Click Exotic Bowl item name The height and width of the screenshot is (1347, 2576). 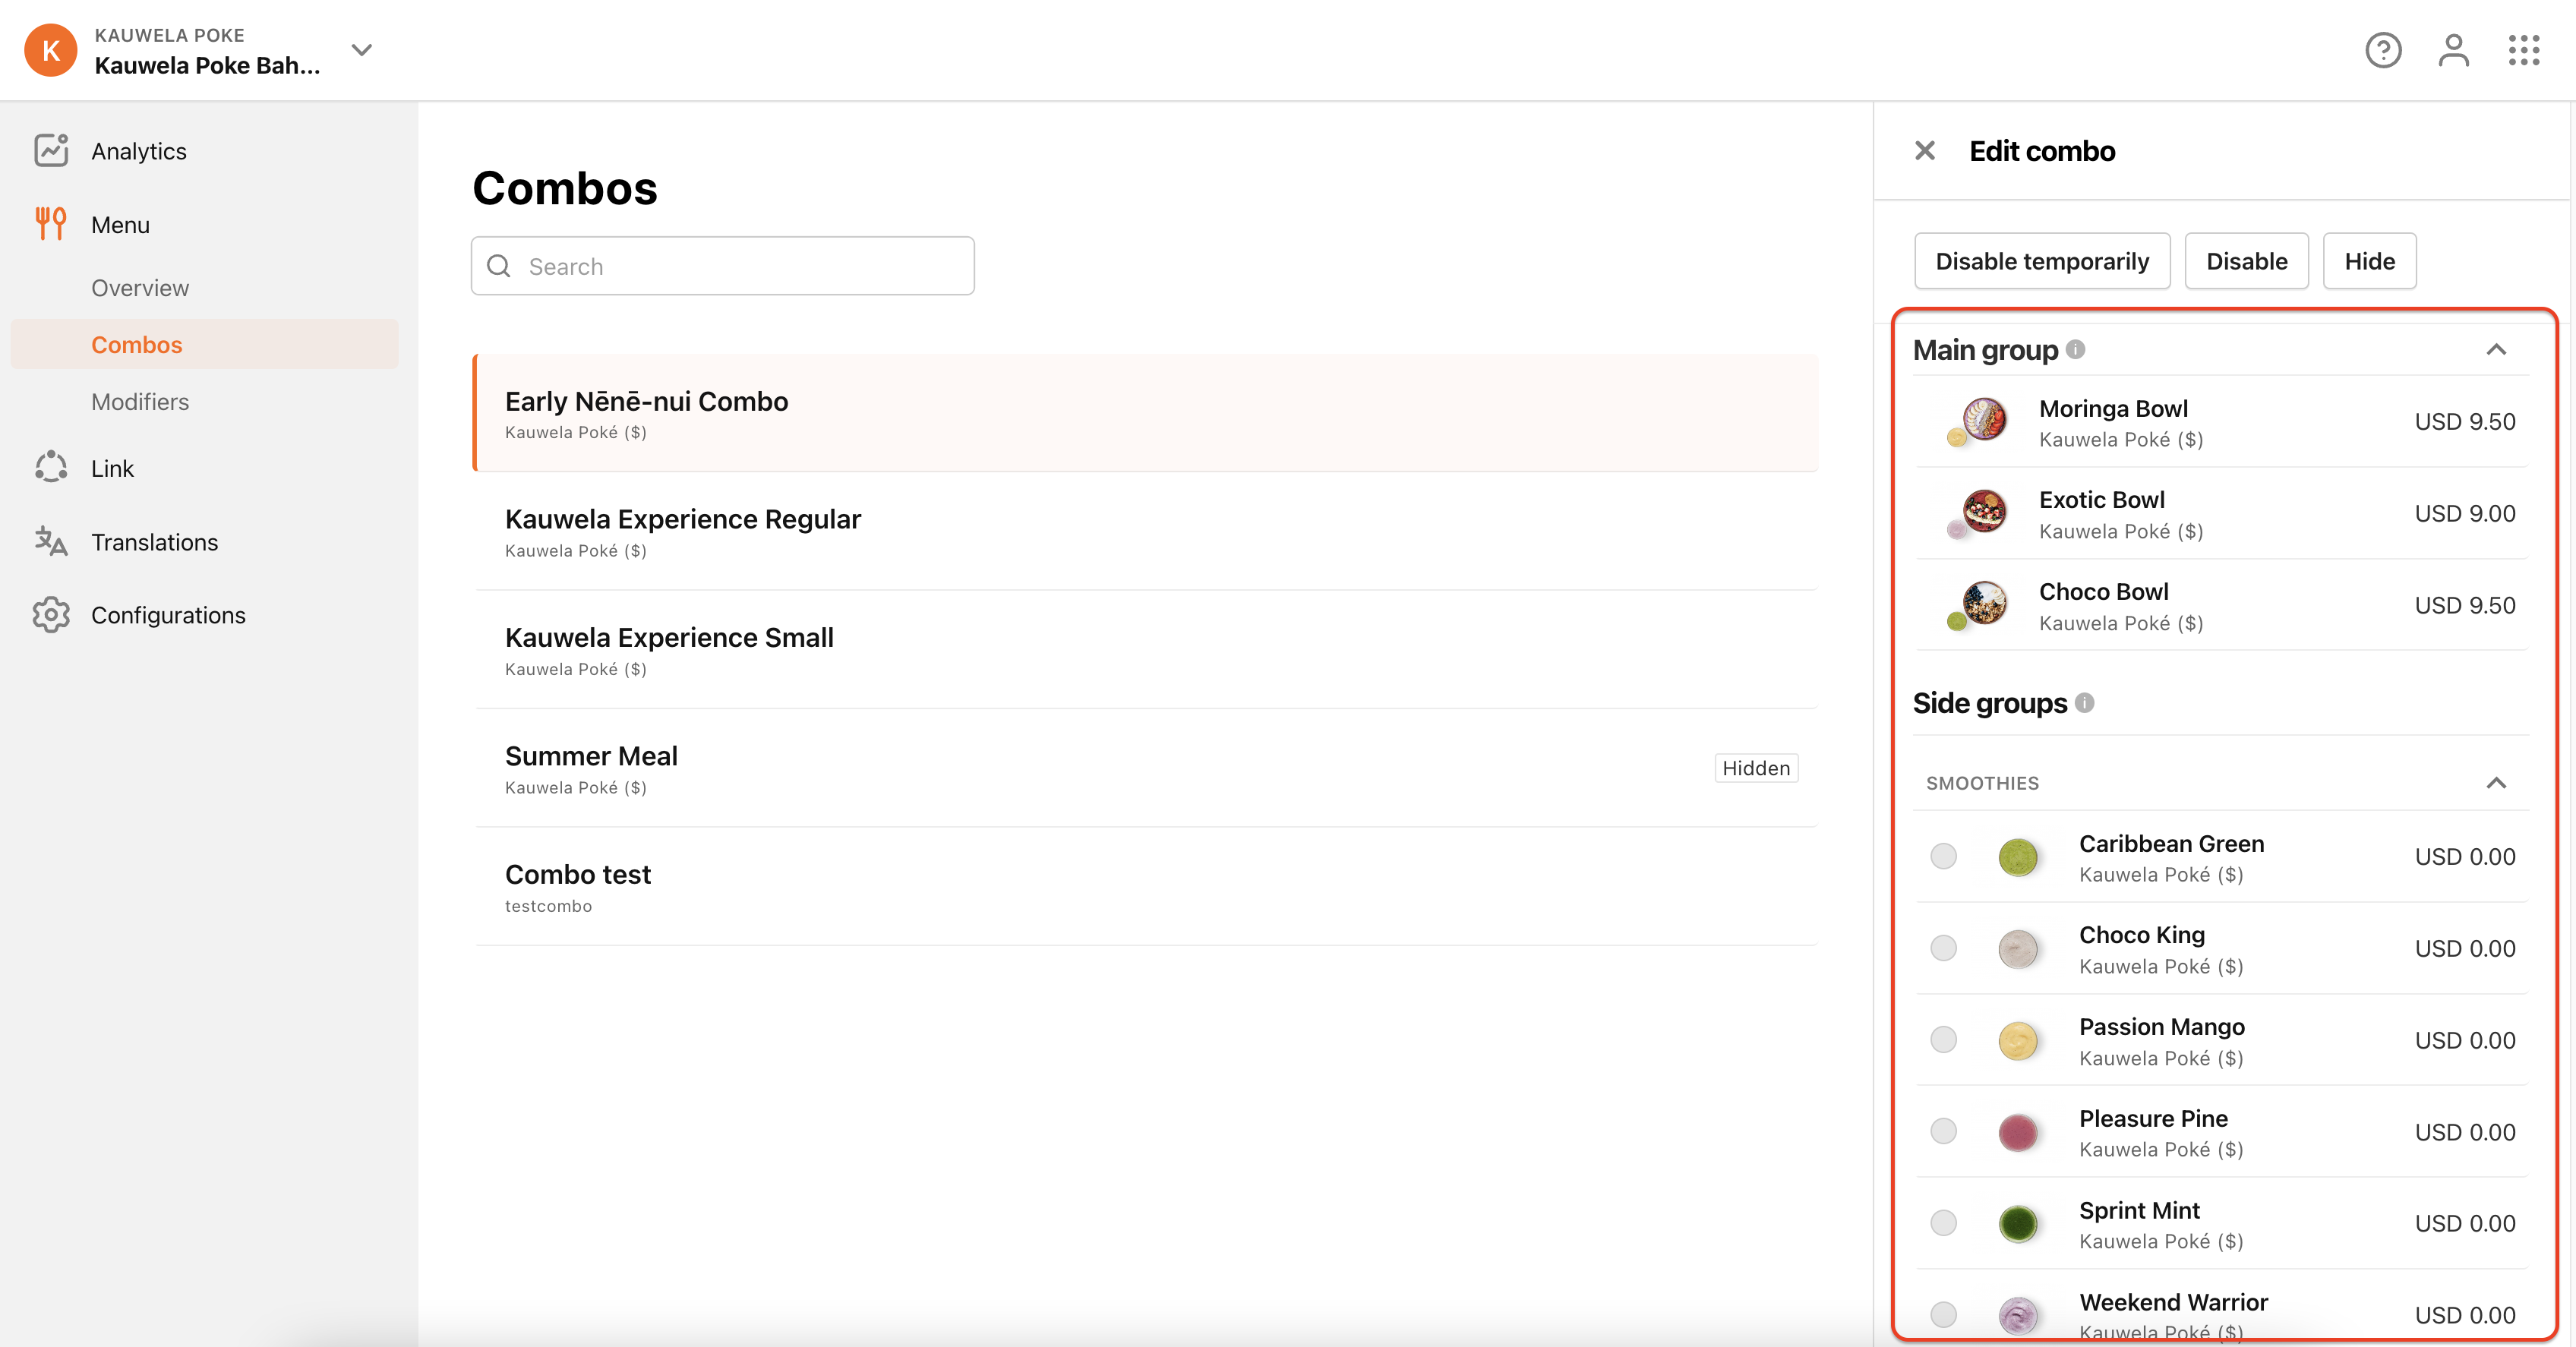2101,499
